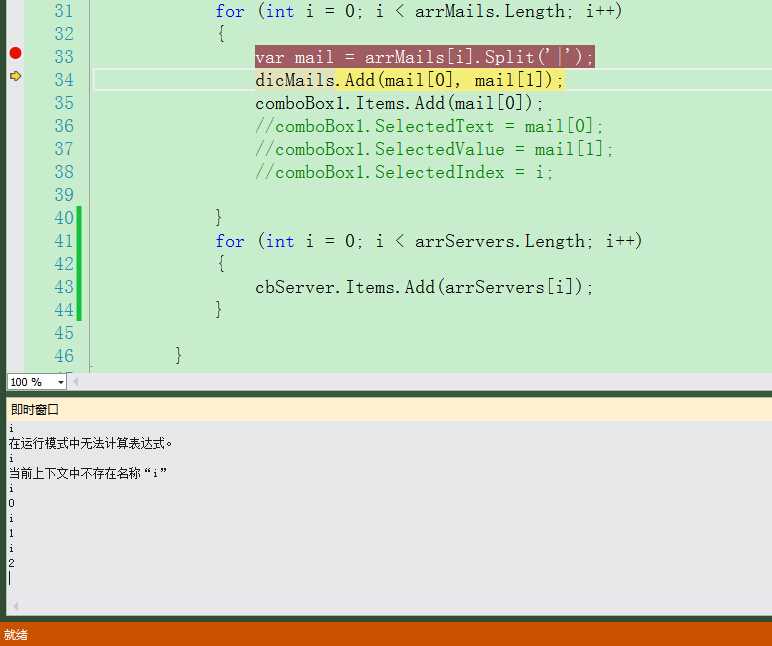Viewport: 772px width, 646px height.
Task: Click the for loop over arrMails.Length
Action: pyautogui.click(x=419, y=11)
